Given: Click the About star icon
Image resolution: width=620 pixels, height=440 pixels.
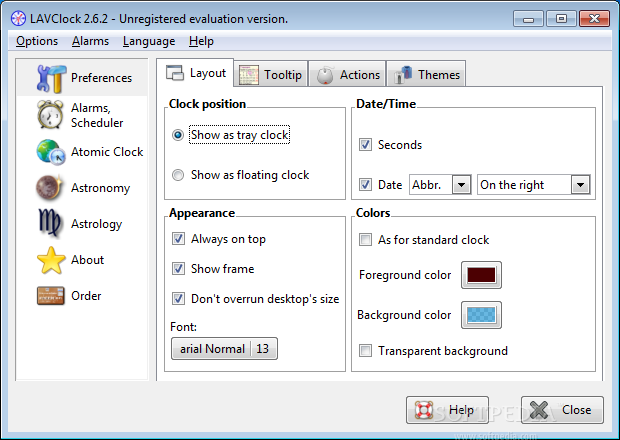Looking at the screenshot, I should tap(51, 260).
